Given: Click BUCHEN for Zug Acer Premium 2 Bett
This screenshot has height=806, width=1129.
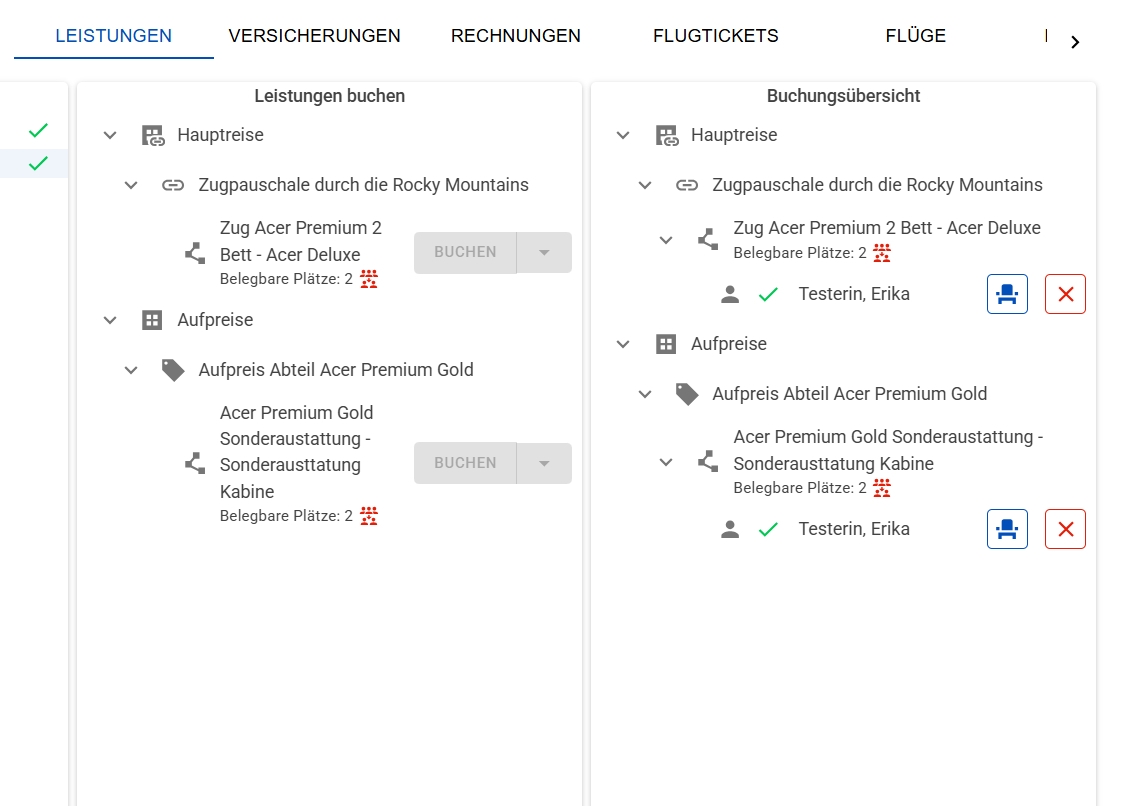Looking at the screenshot, I should [465, 253].
